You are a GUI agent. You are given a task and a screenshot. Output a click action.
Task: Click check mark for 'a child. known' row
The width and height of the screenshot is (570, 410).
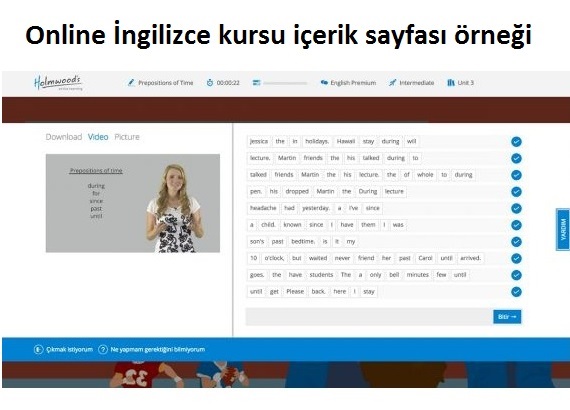click(516, 225)
